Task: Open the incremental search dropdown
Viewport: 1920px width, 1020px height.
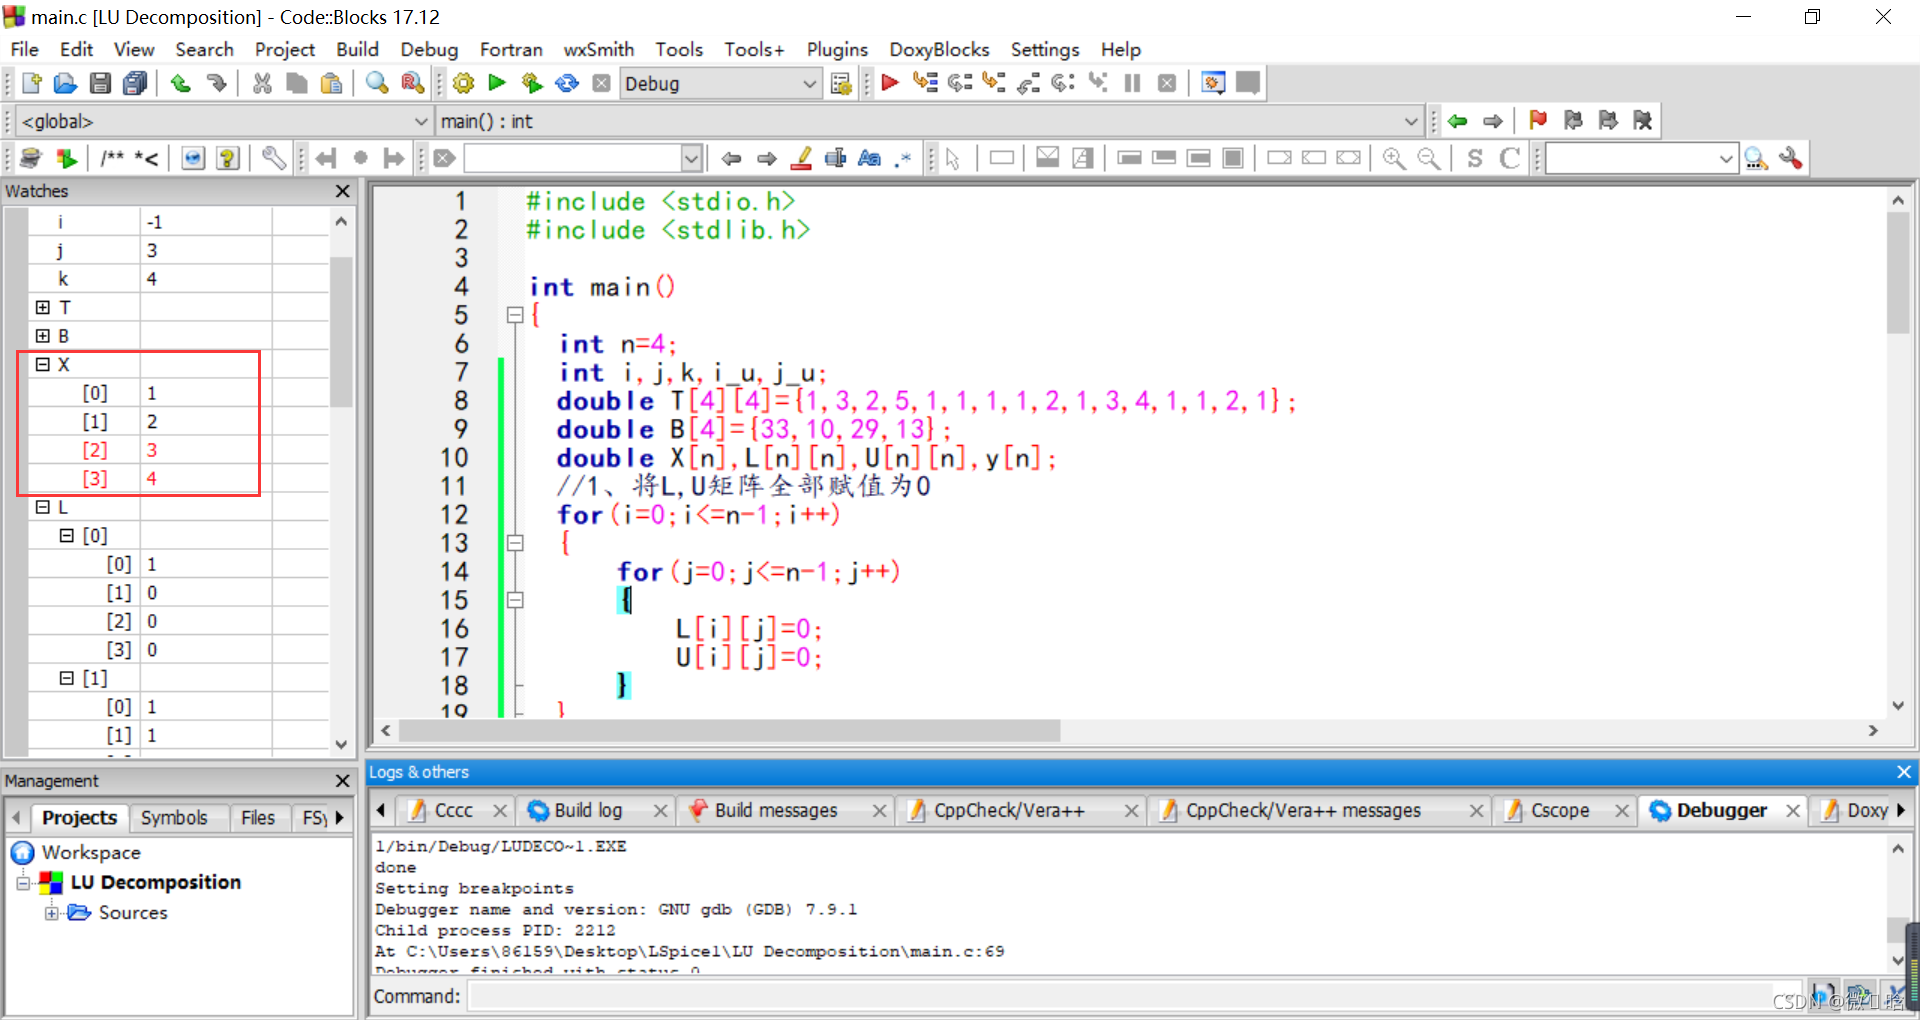Action: point(691,158)
